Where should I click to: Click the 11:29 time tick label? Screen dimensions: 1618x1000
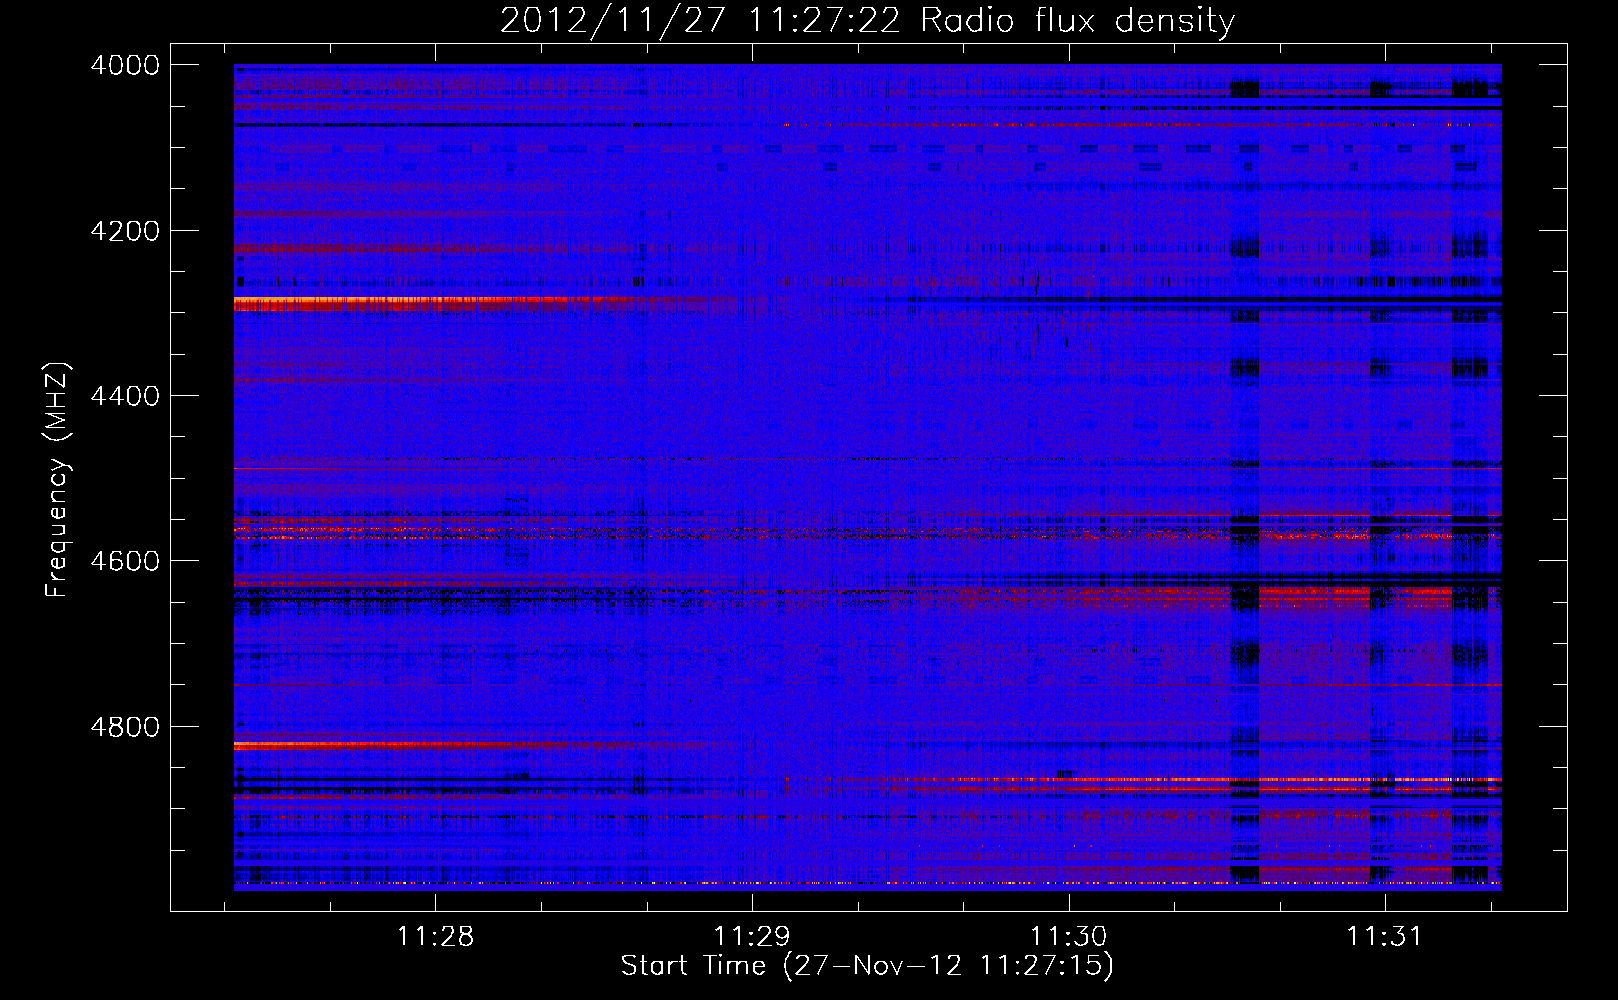751,936
